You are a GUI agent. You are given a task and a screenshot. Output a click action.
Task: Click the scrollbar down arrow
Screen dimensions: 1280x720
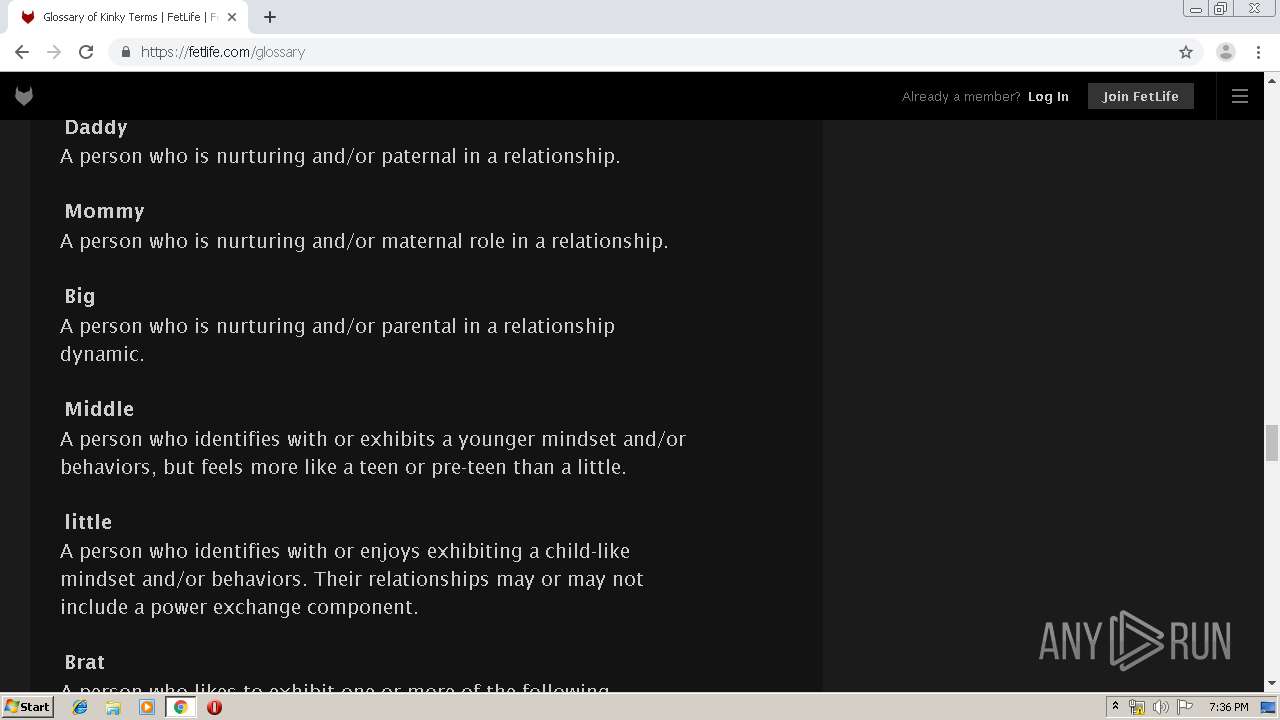tap(1272, 684)
